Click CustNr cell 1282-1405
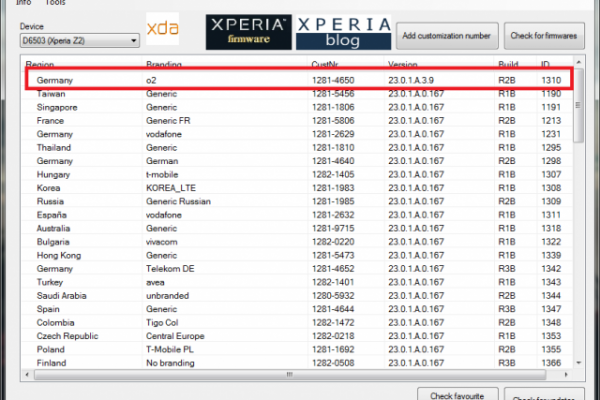The image size is (600, 400). click(x=333, y=175)
